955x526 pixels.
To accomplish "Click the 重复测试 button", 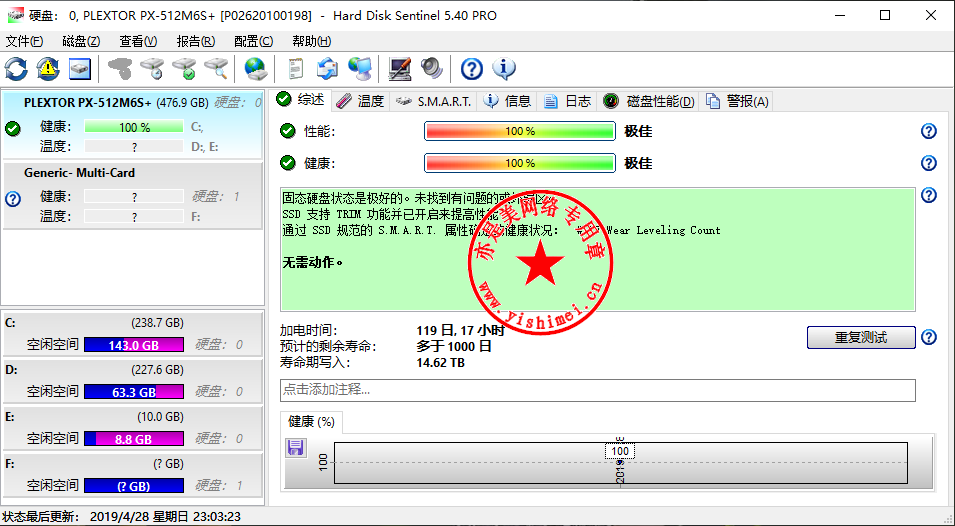I will 861,337.
